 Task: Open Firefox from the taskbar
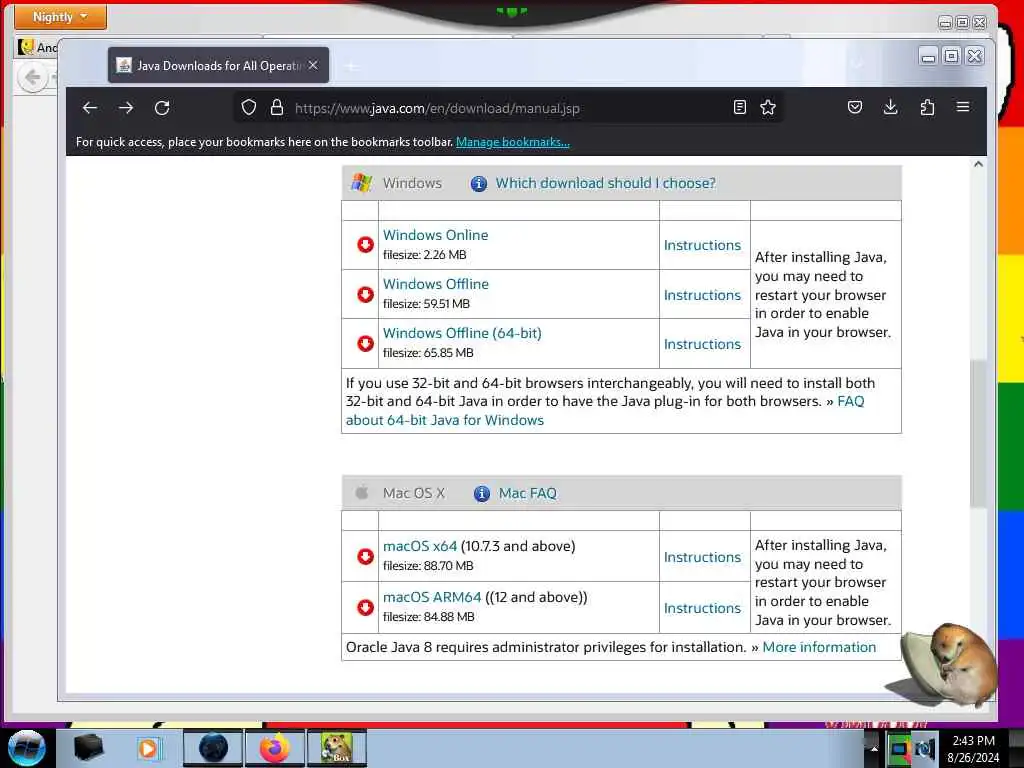click(x=274, y=748)
